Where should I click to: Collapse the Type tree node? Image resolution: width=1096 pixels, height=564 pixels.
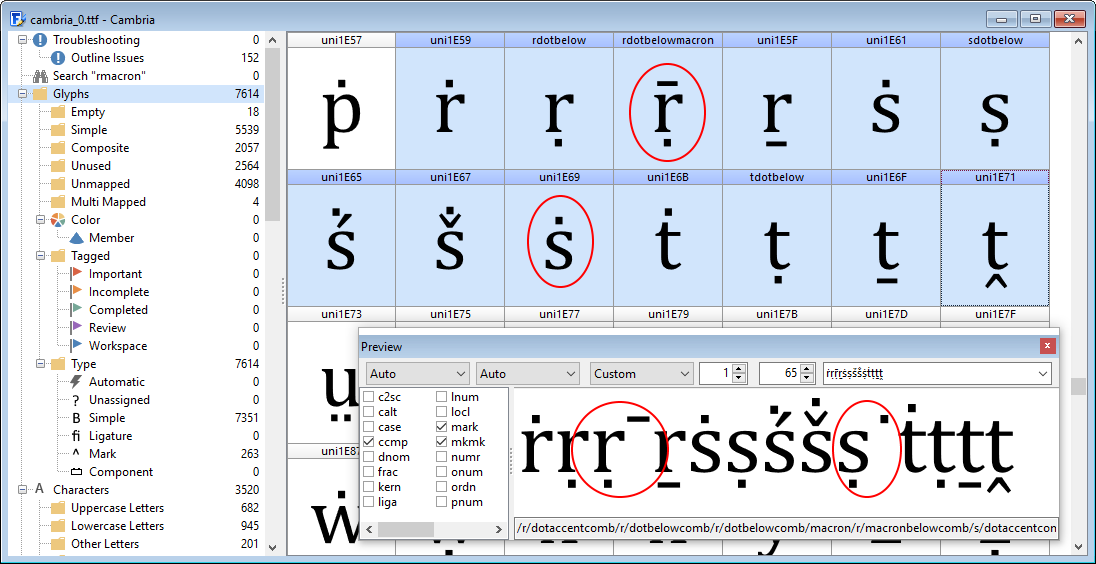40,364
